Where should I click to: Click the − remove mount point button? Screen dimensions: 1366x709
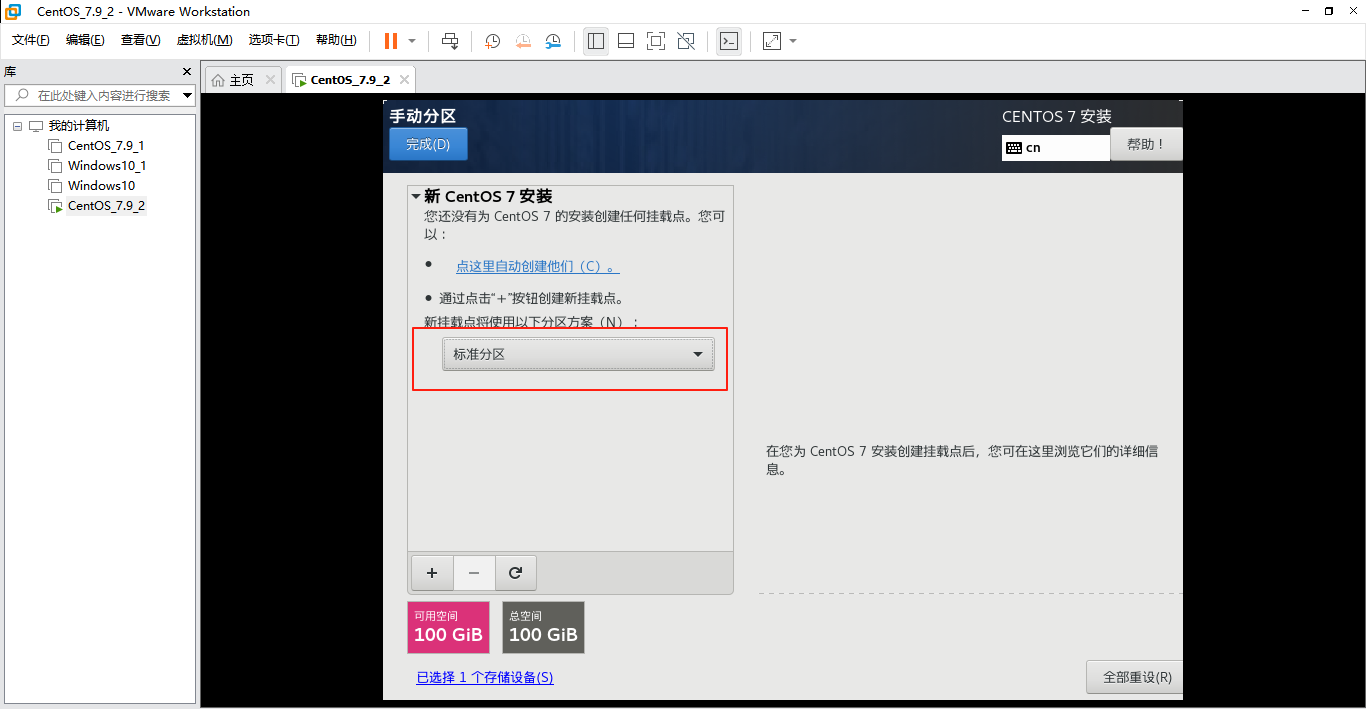click(x=474, y=573)
